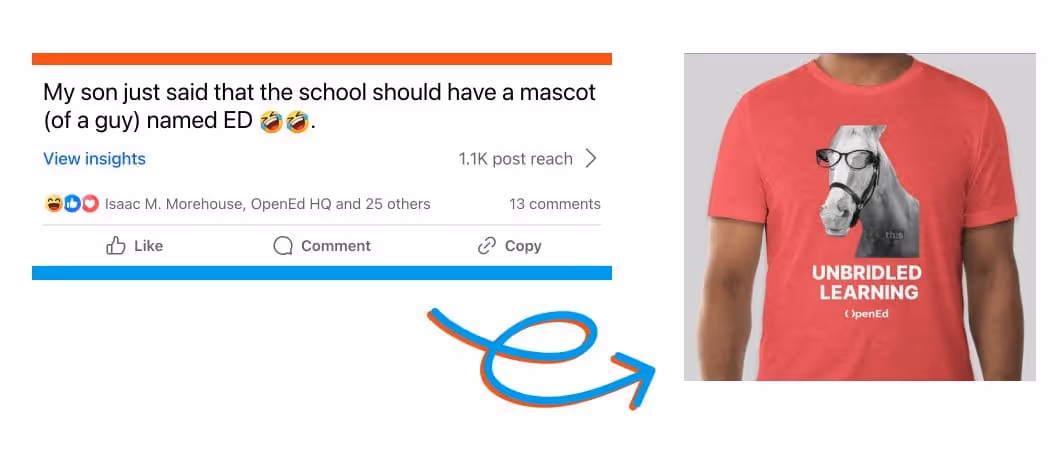1062x456 pixels.
Task: Open View insights link
Action: [94, 159]
